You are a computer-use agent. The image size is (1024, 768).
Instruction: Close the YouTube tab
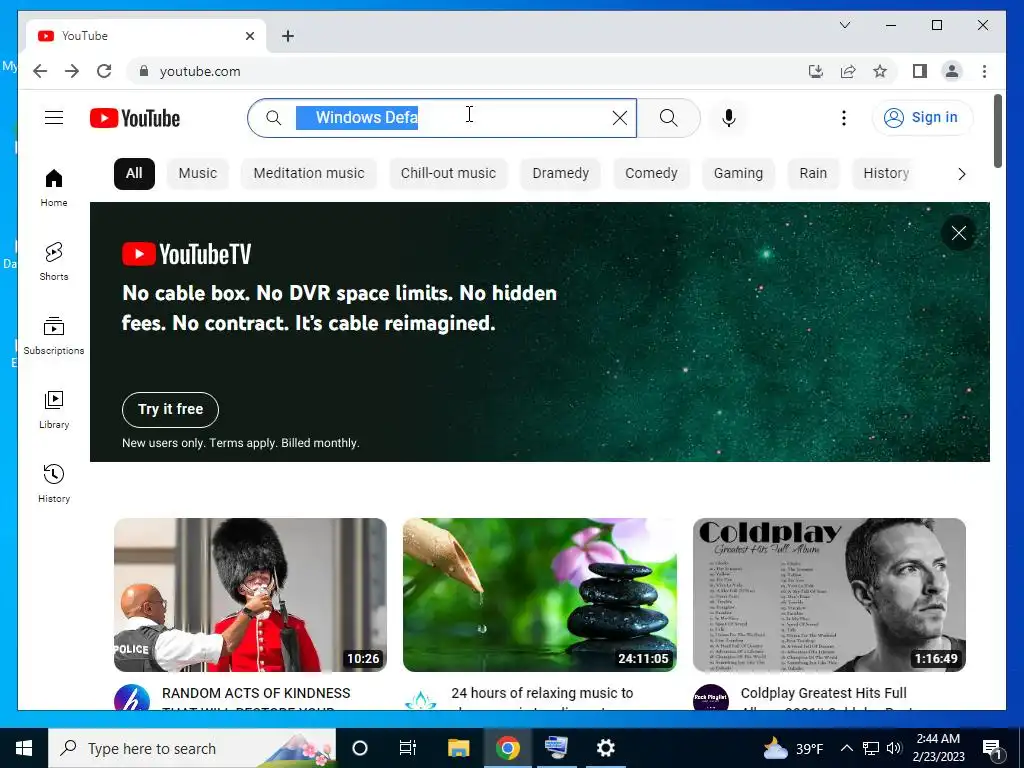[x=249, y=36]
